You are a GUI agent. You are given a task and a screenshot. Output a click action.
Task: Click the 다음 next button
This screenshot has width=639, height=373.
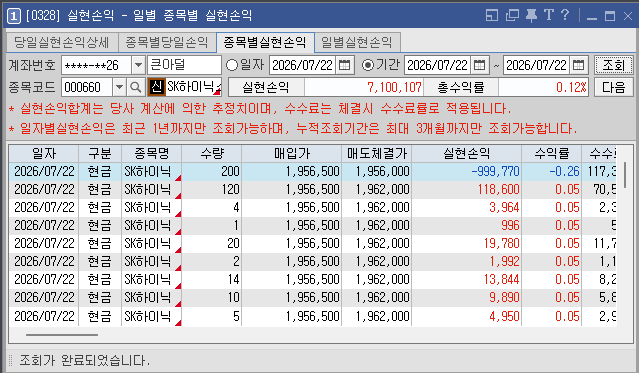(x=613, y=87)
